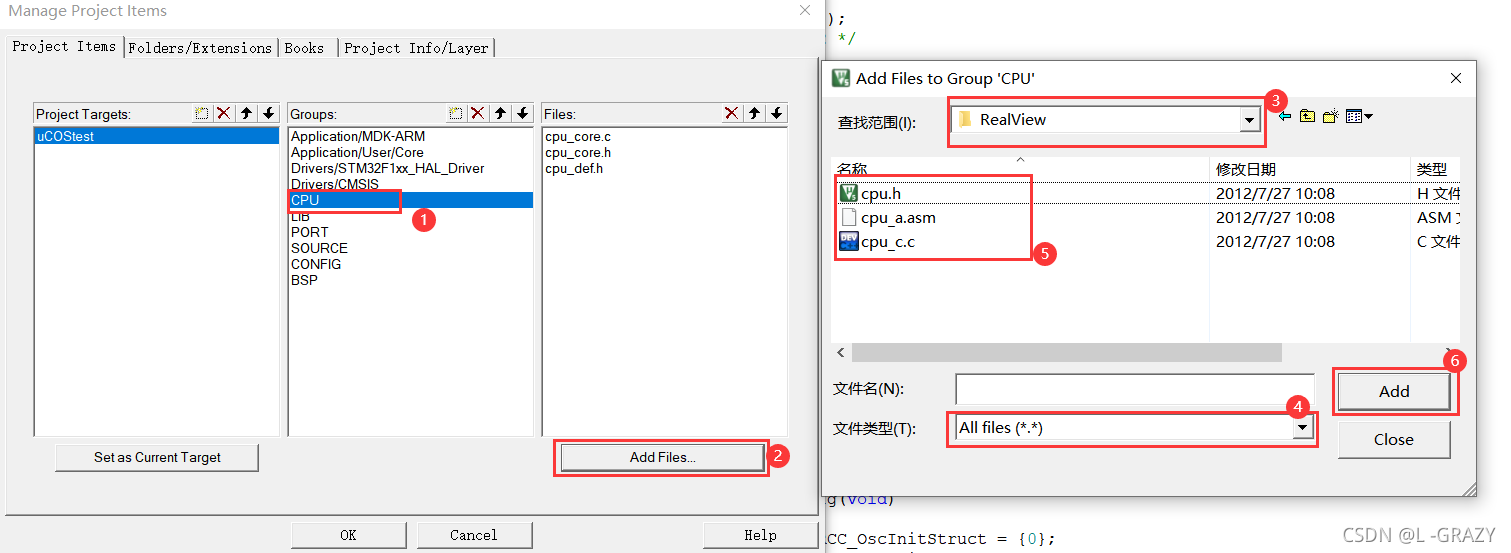Click the Add Files... button
The width and height of the screenshot is (1511, 553).
point(662,457)
